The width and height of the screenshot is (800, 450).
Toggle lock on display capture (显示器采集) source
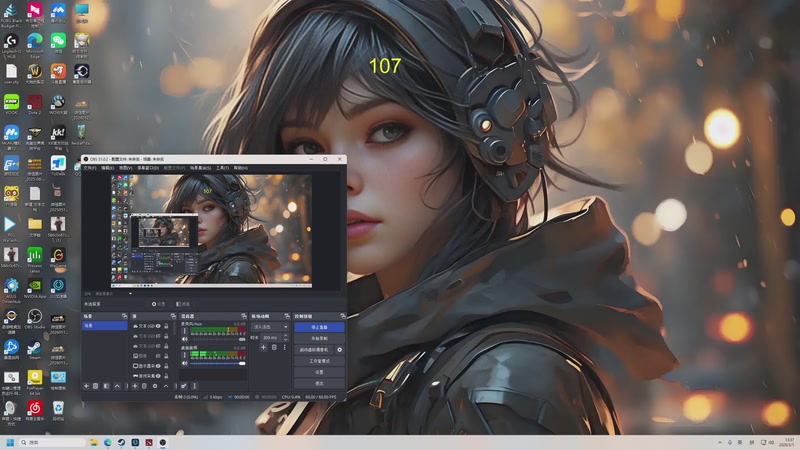click(166, 366)
